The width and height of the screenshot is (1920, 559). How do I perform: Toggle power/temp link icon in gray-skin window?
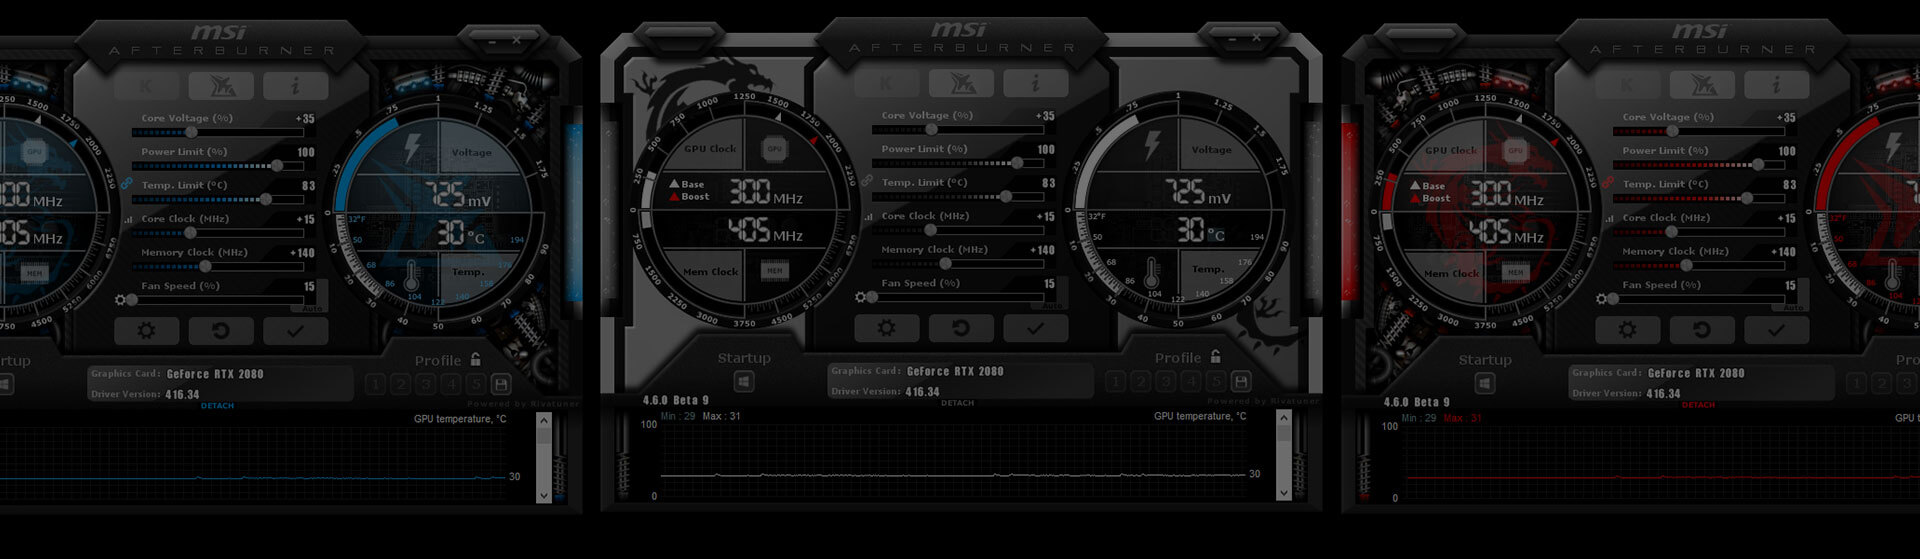pos(867,181)
